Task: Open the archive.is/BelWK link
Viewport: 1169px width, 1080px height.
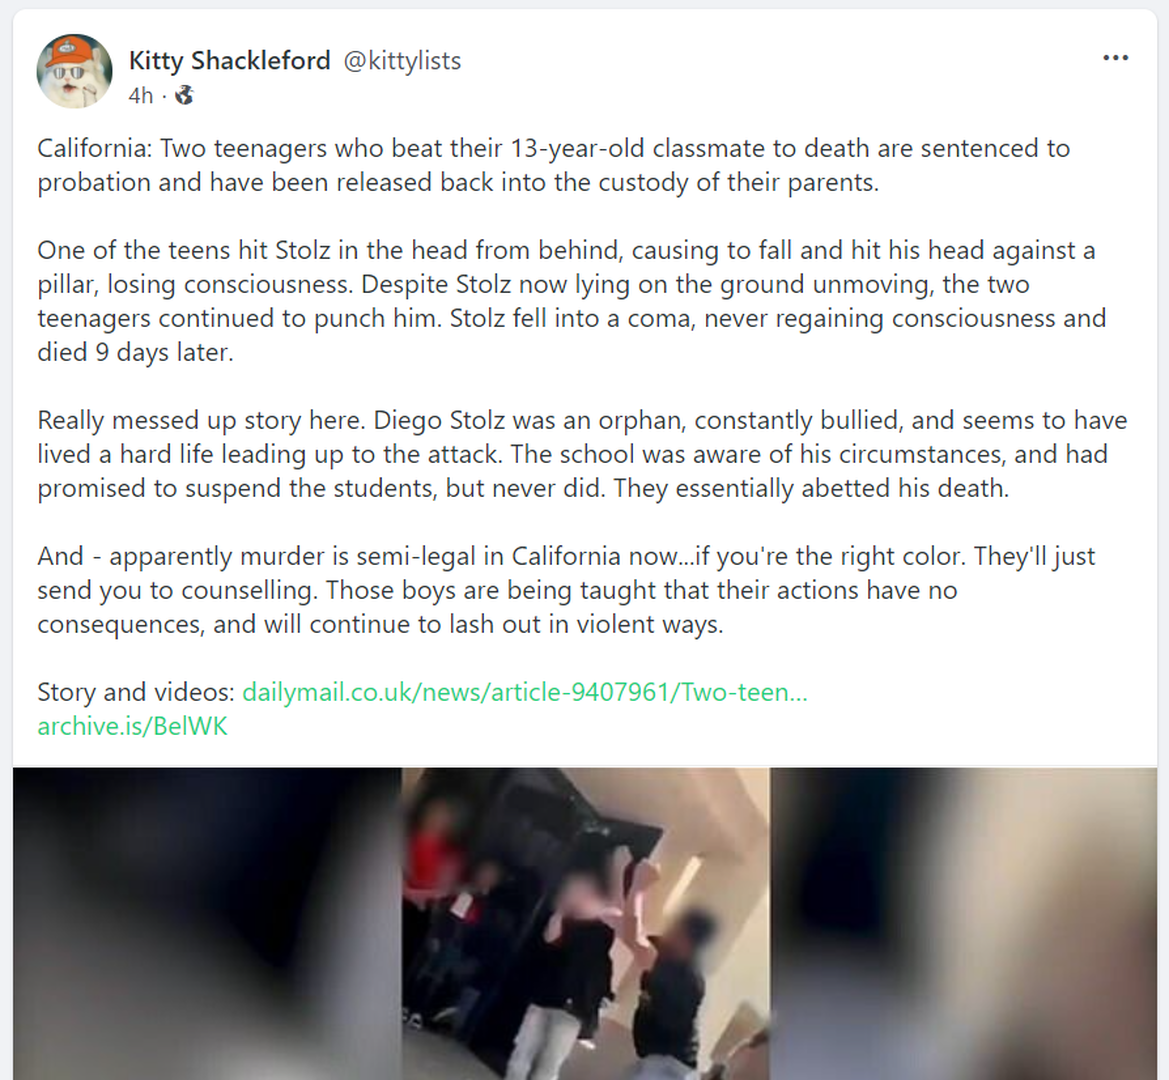Action: pos(132,726)
